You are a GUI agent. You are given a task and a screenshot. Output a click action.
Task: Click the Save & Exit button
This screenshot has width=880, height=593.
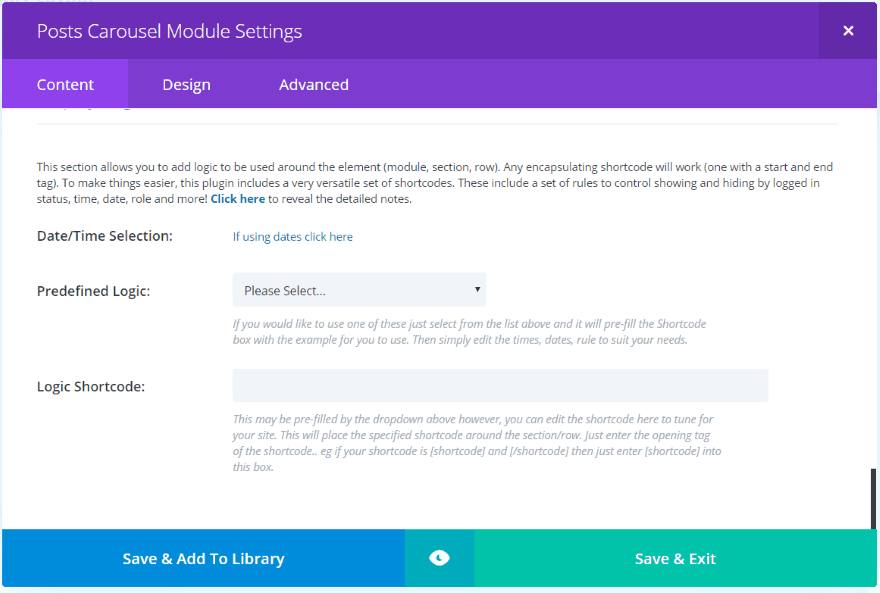pyautogui.click(x=675, y=558)
